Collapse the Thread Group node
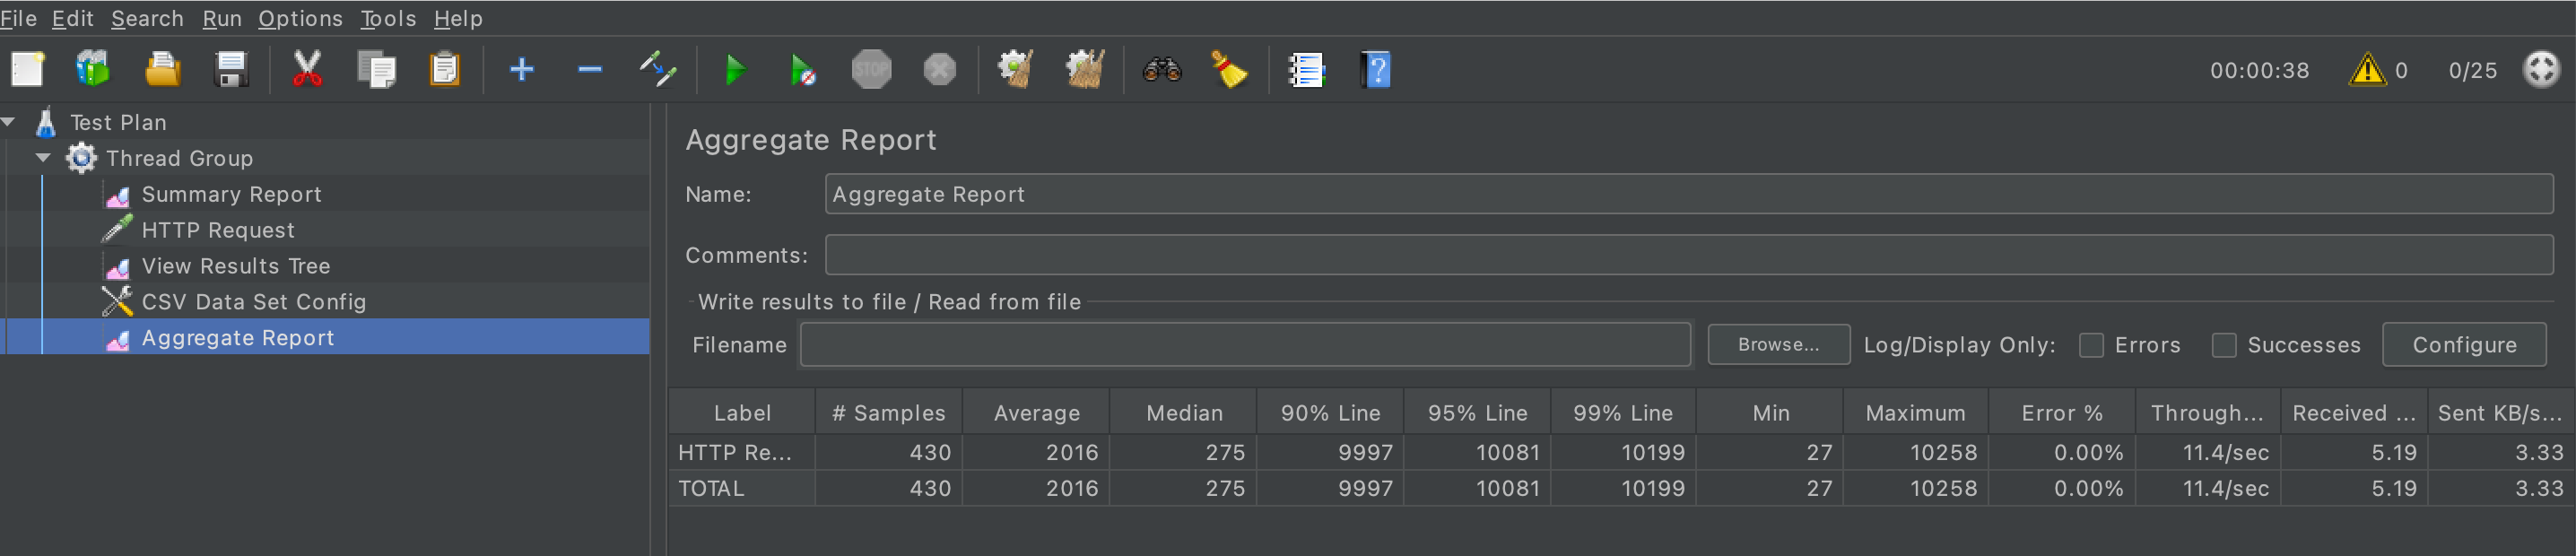This screenshot has height=556, width=2576. pos(43,158)
